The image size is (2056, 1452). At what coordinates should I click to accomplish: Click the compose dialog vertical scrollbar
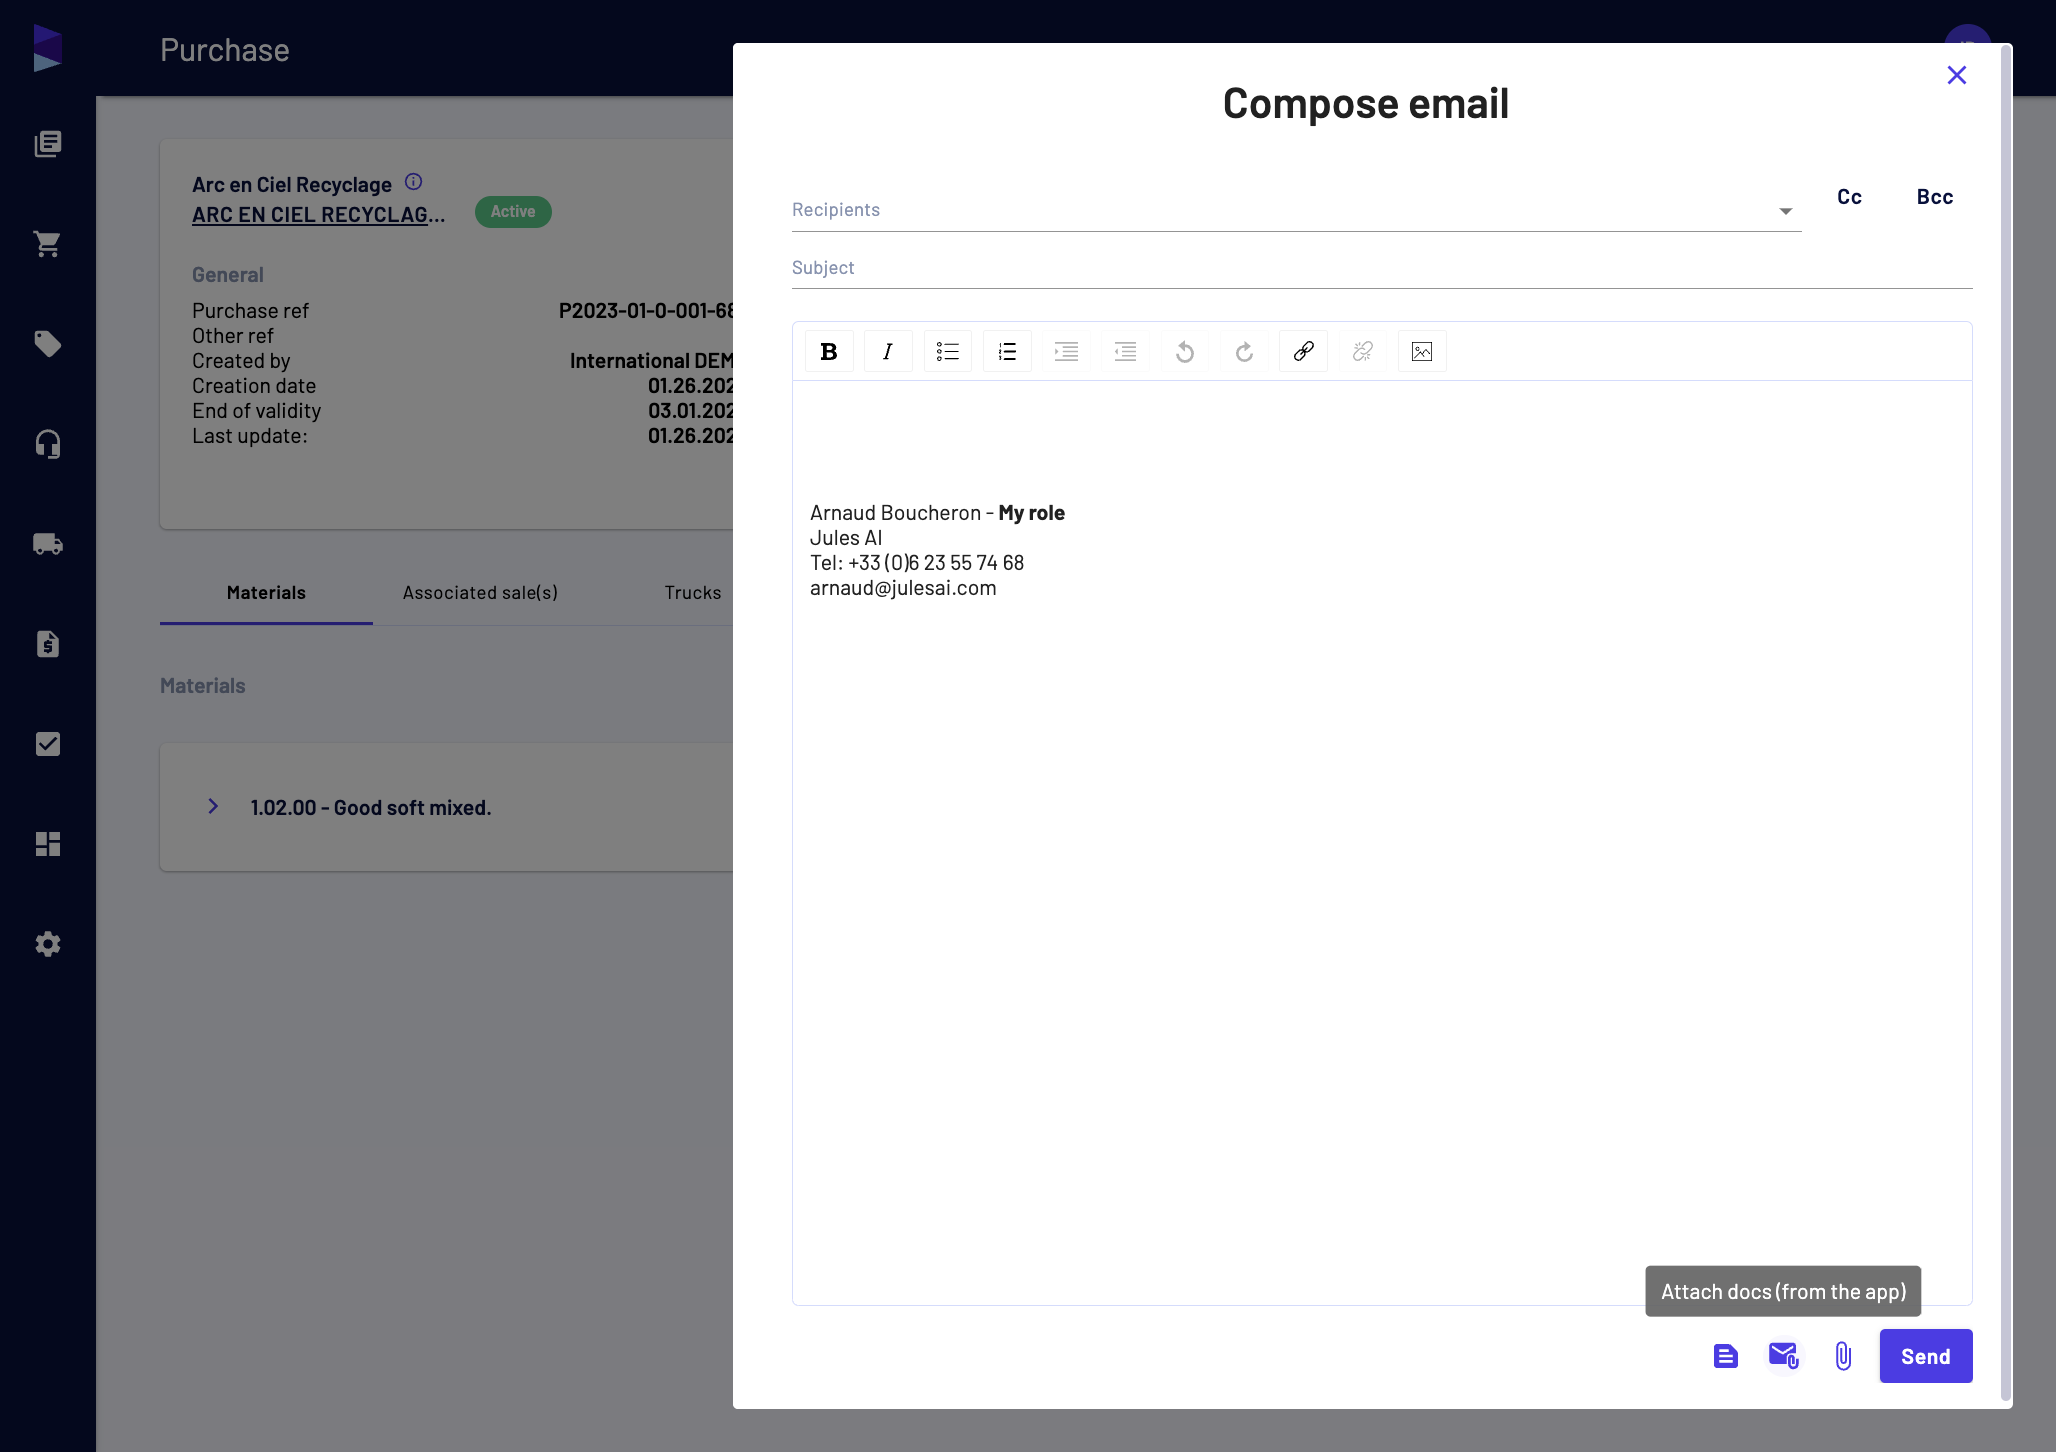pos(2005,723)
